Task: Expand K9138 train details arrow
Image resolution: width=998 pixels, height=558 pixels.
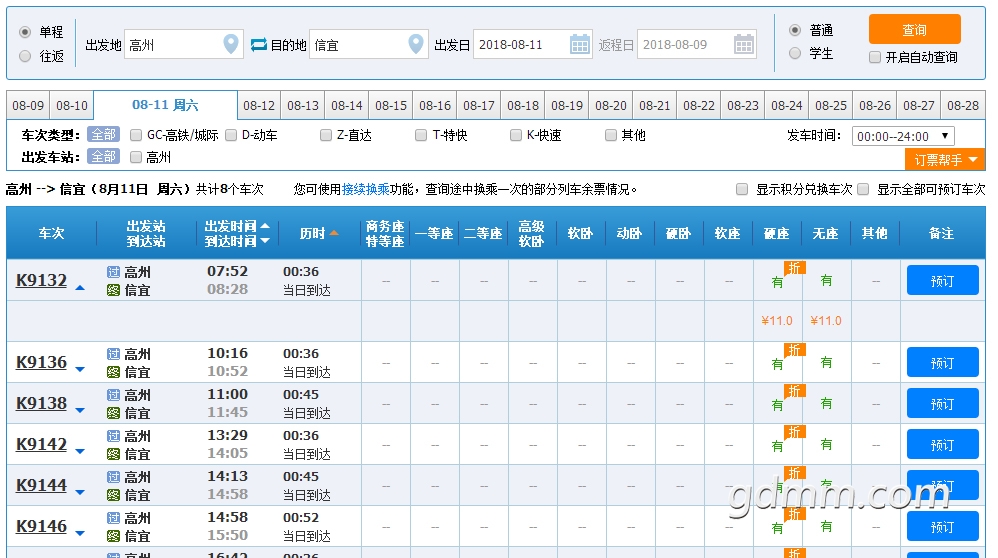Action: pyautogui.click(x=80, y=410)
